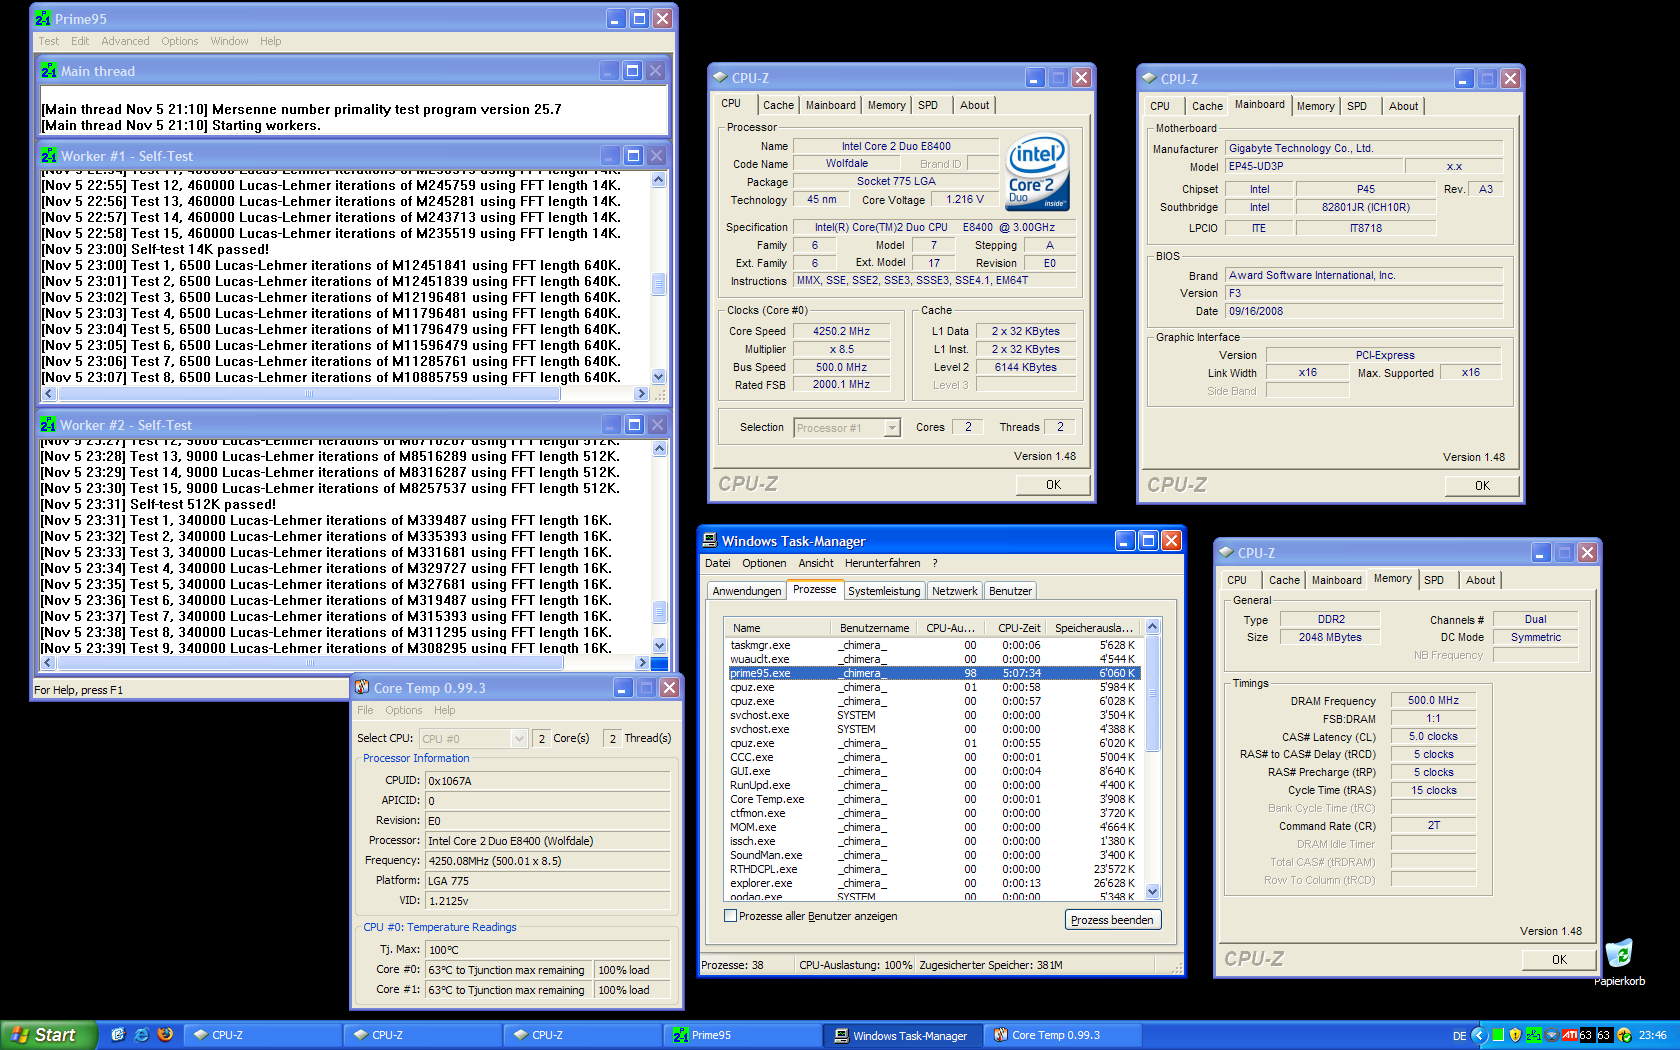
Task: Select the explorer.exe process row
Action: (x=933, y=883)
